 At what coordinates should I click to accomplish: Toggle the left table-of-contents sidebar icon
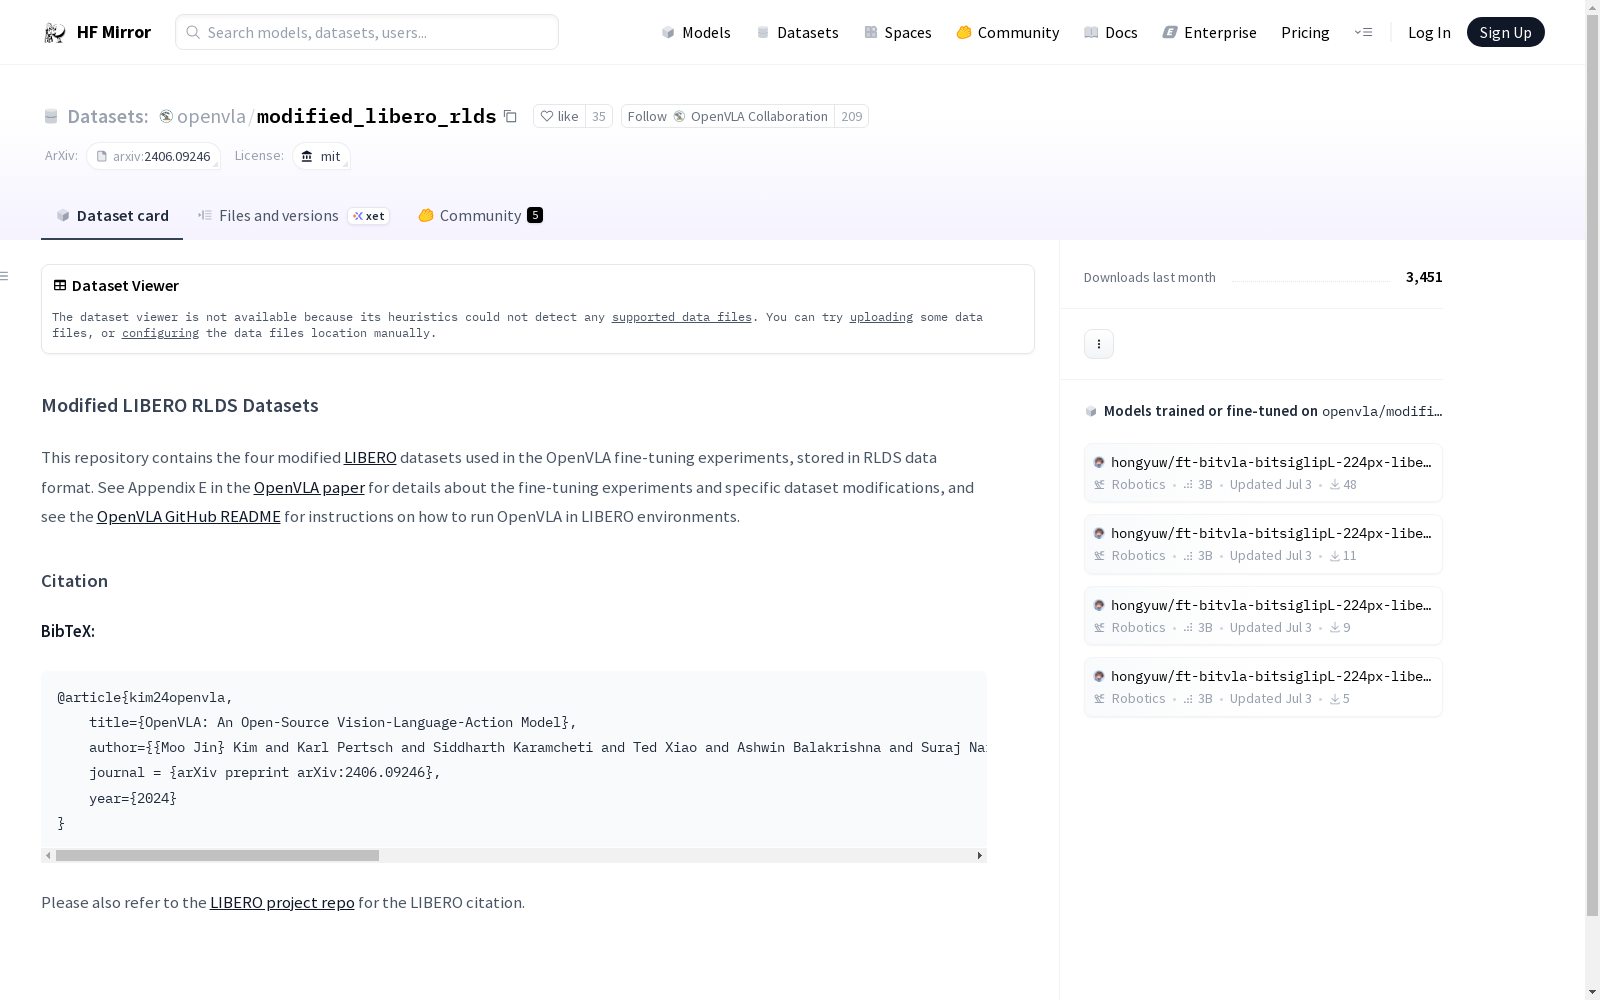click(x=5, y=276)
